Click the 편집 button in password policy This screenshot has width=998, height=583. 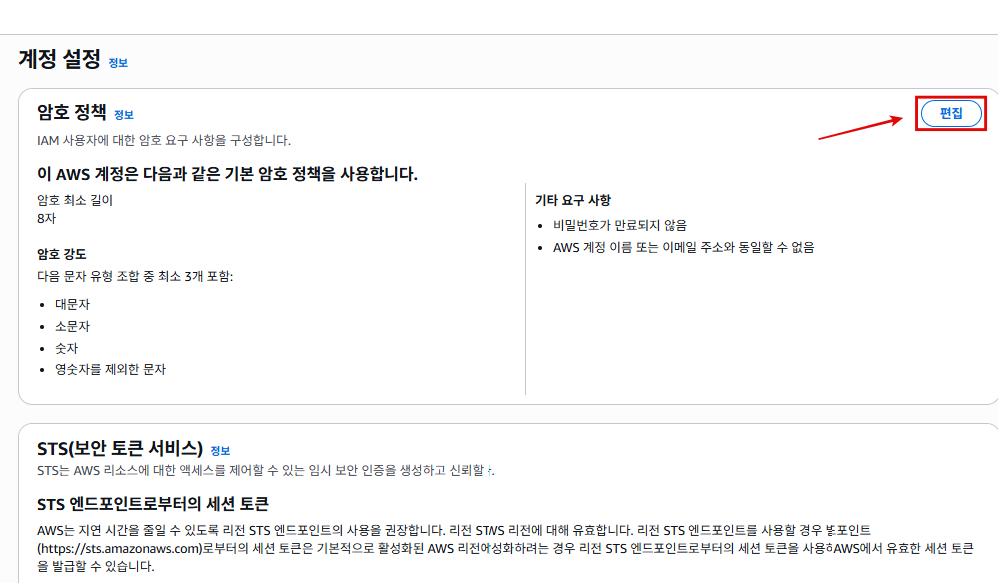[x=951, y=113]
